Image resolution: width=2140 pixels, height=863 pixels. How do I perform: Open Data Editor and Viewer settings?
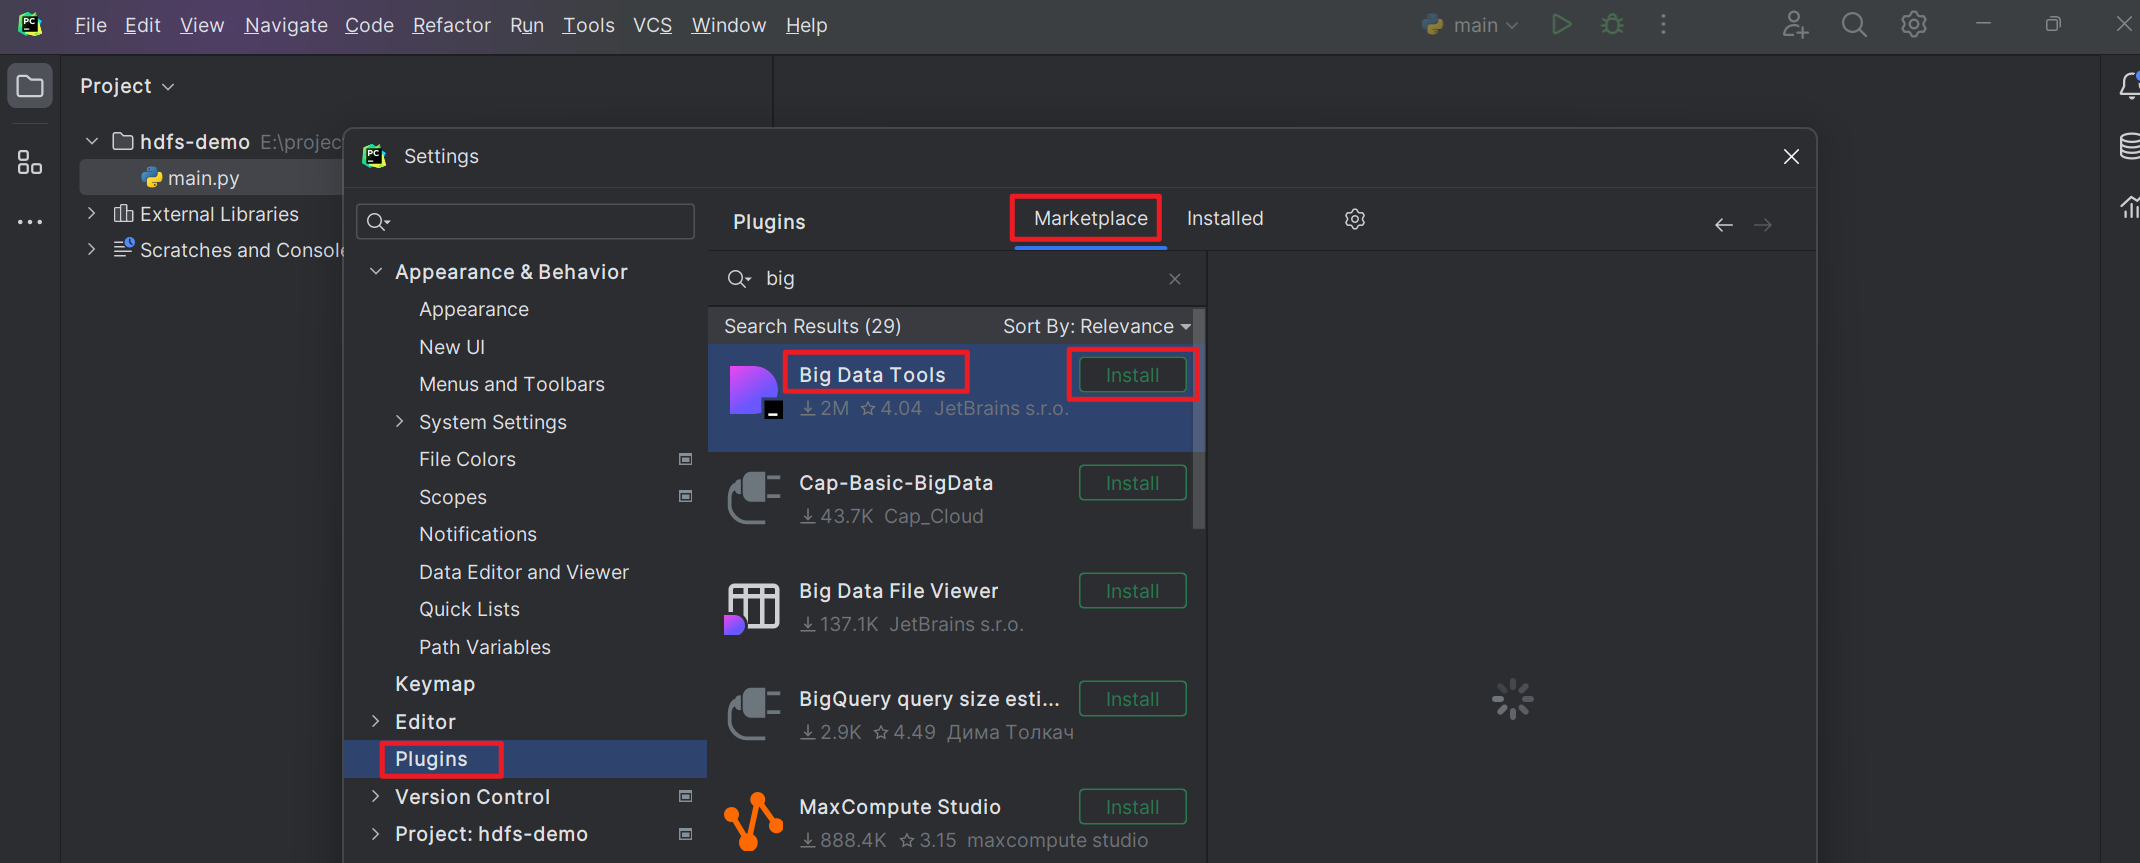(x=525, y=572)
